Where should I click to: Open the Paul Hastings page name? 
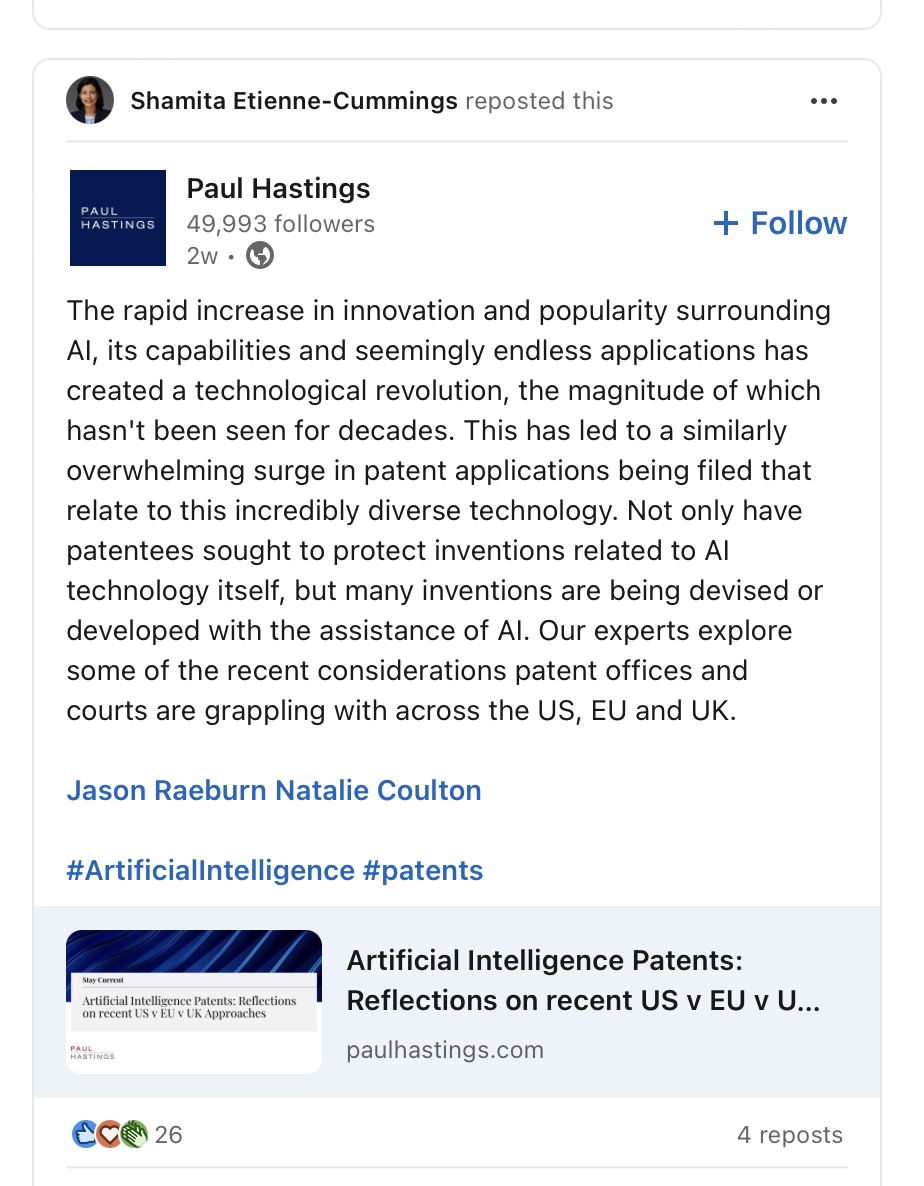pos(278,188)
